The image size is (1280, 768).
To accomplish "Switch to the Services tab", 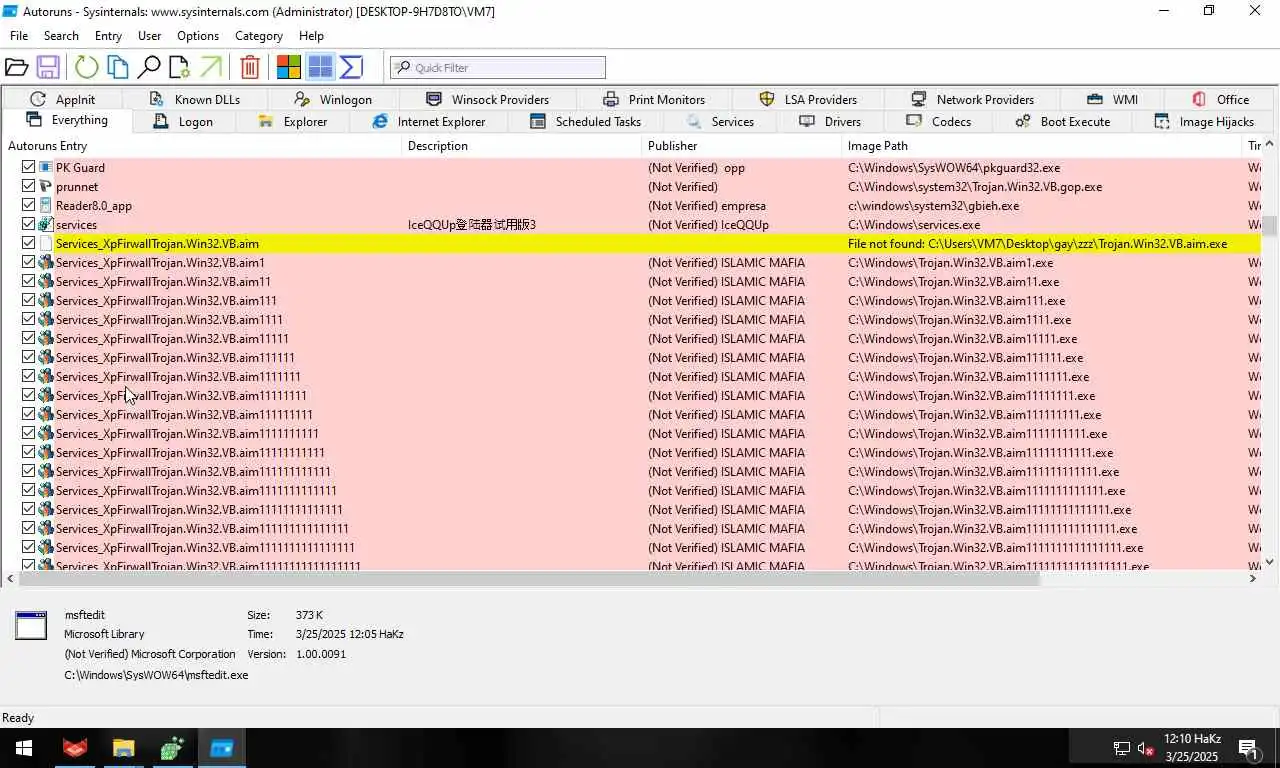I will 720,121.
